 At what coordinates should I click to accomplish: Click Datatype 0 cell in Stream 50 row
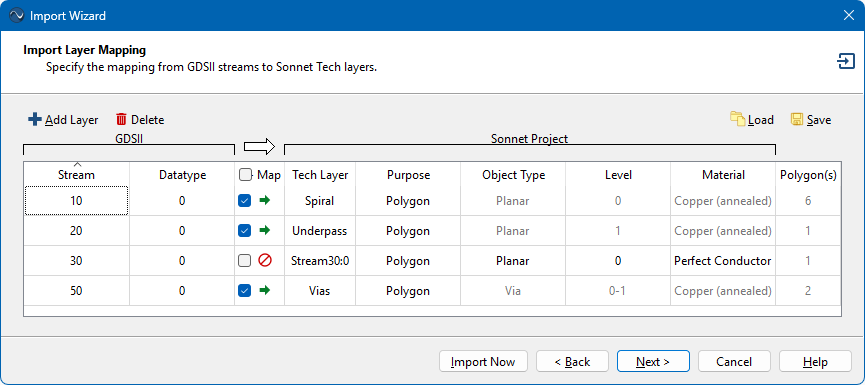pos(182,291)
